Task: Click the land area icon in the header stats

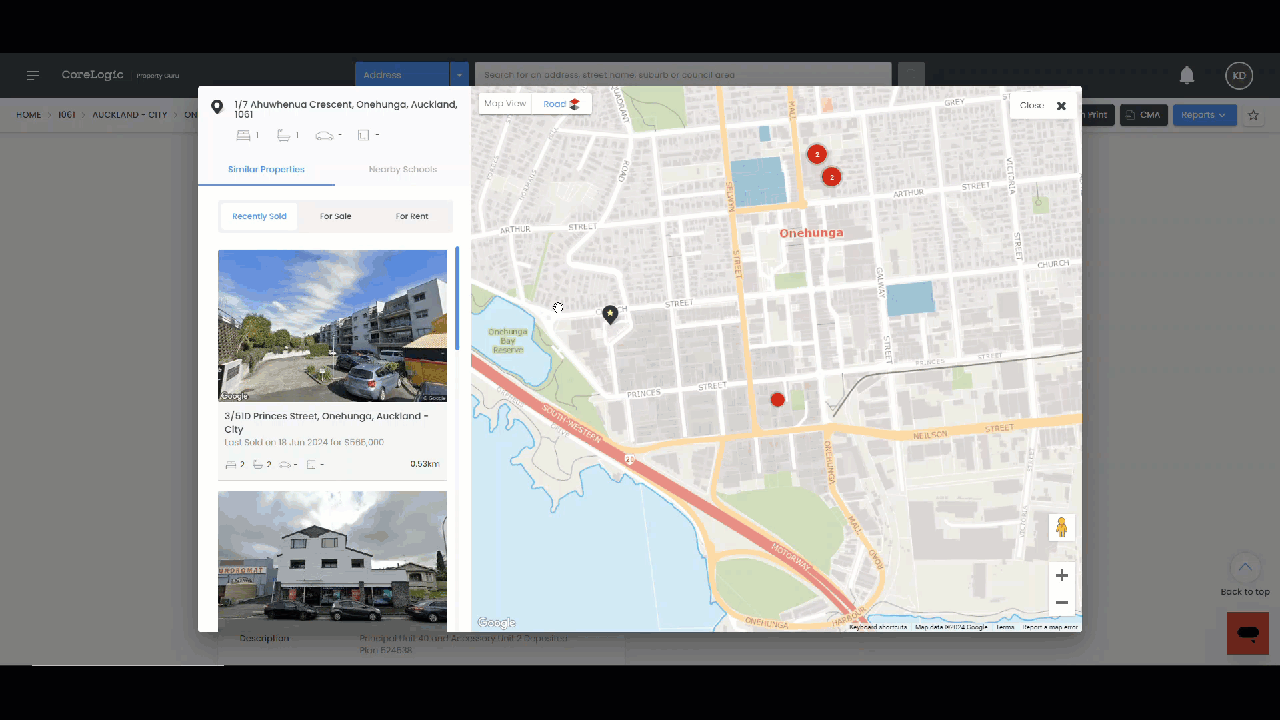Action: point(364,135)
